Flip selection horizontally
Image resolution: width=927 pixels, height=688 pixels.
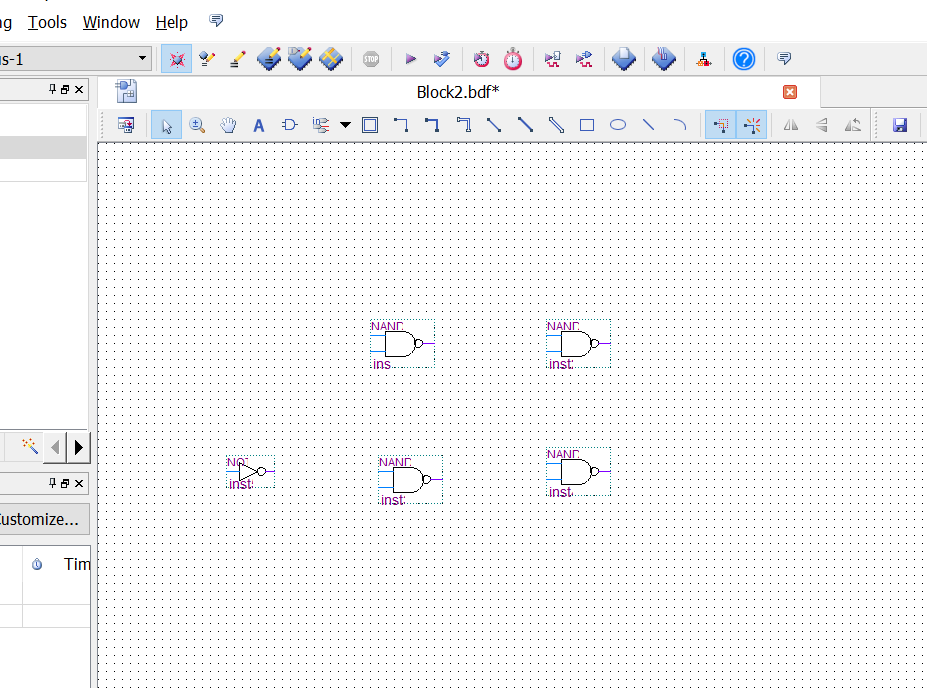(790, 125)
